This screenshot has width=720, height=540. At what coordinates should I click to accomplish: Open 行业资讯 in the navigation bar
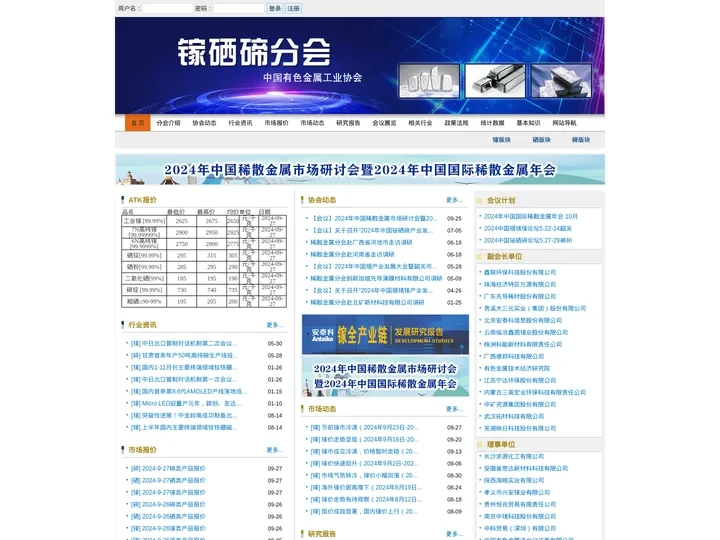pos(240,123)
